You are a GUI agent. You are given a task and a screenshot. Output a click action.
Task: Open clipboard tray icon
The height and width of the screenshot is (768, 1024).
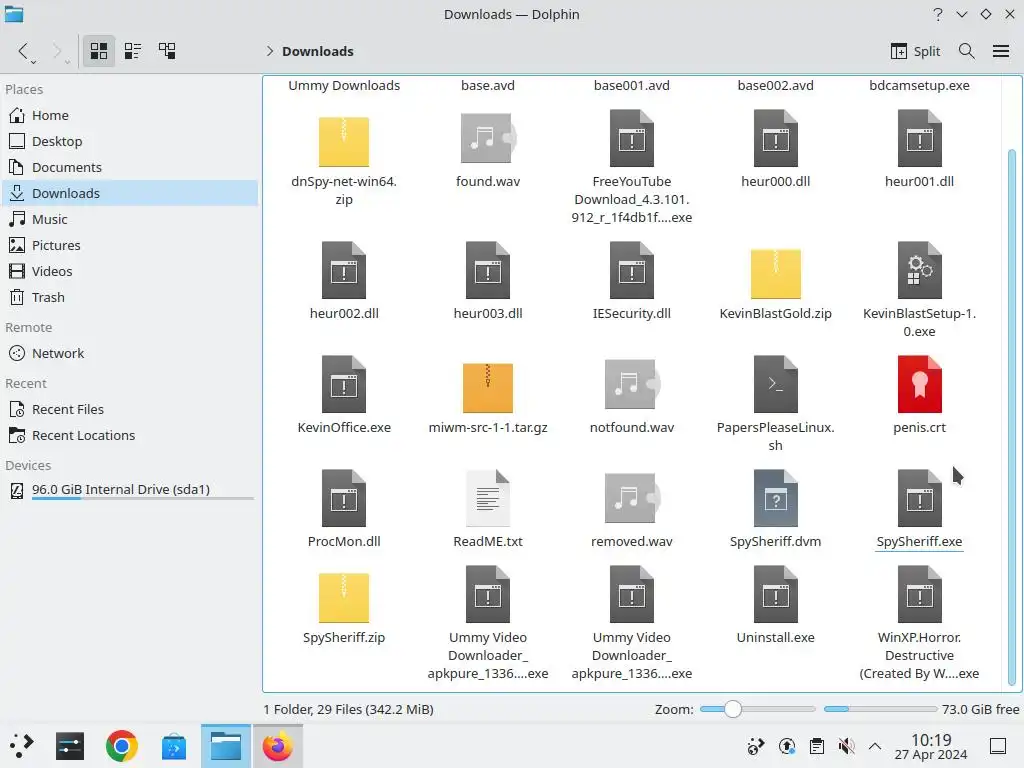816,746
